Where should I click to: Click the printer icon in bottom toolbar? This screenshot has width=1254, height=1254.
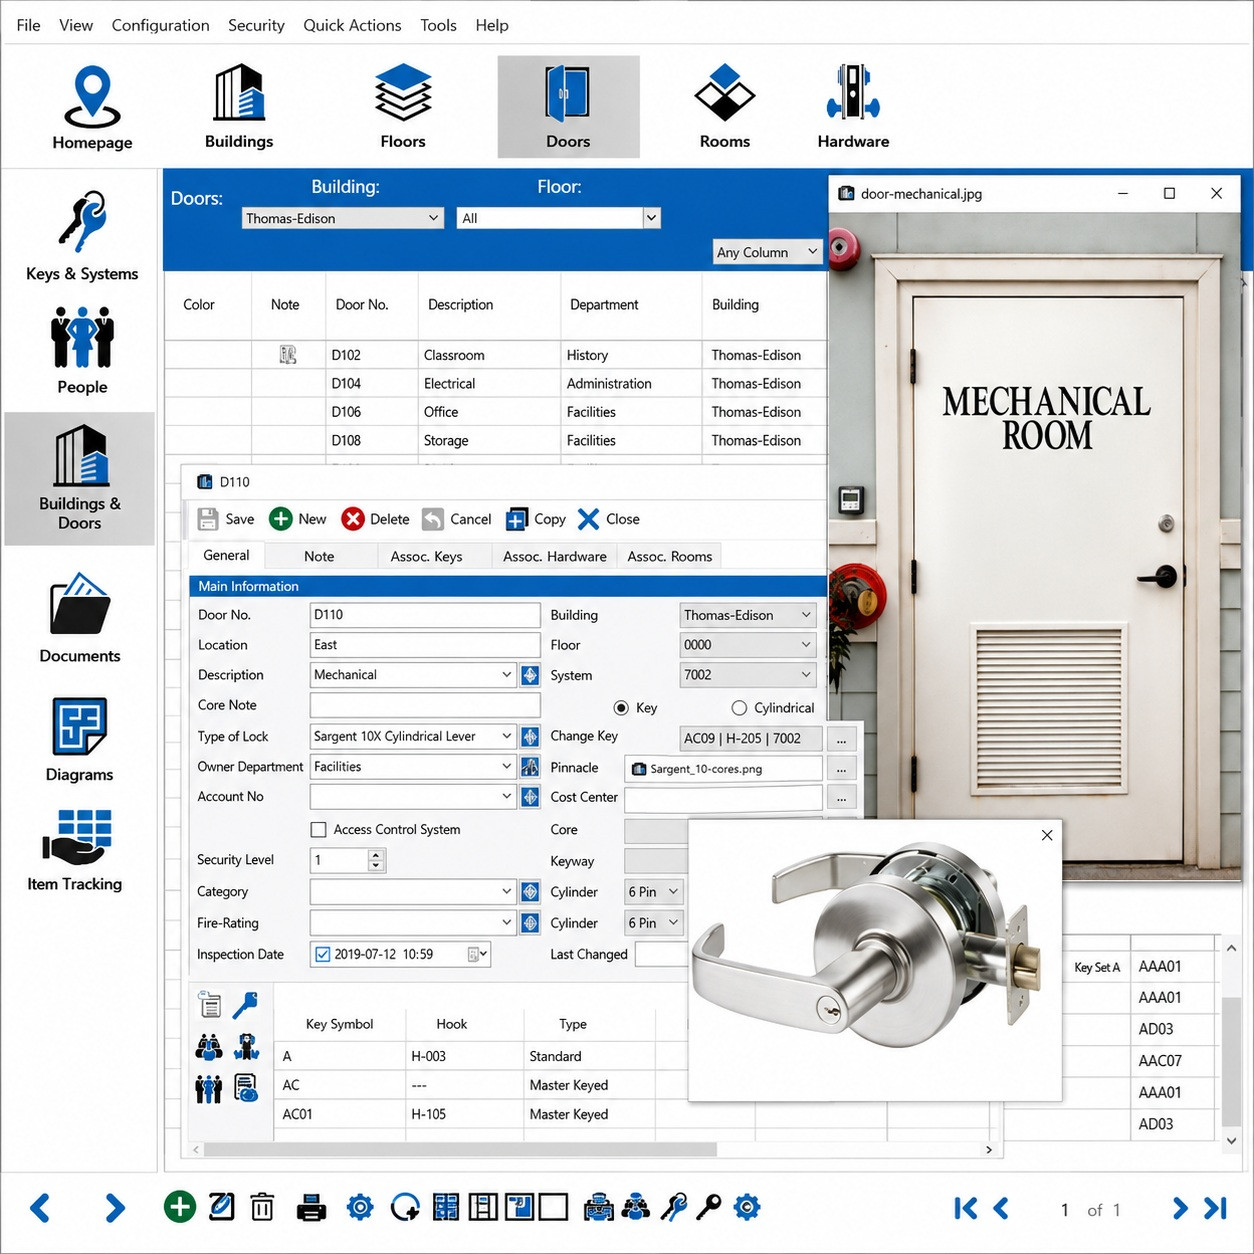(312, 1208)
